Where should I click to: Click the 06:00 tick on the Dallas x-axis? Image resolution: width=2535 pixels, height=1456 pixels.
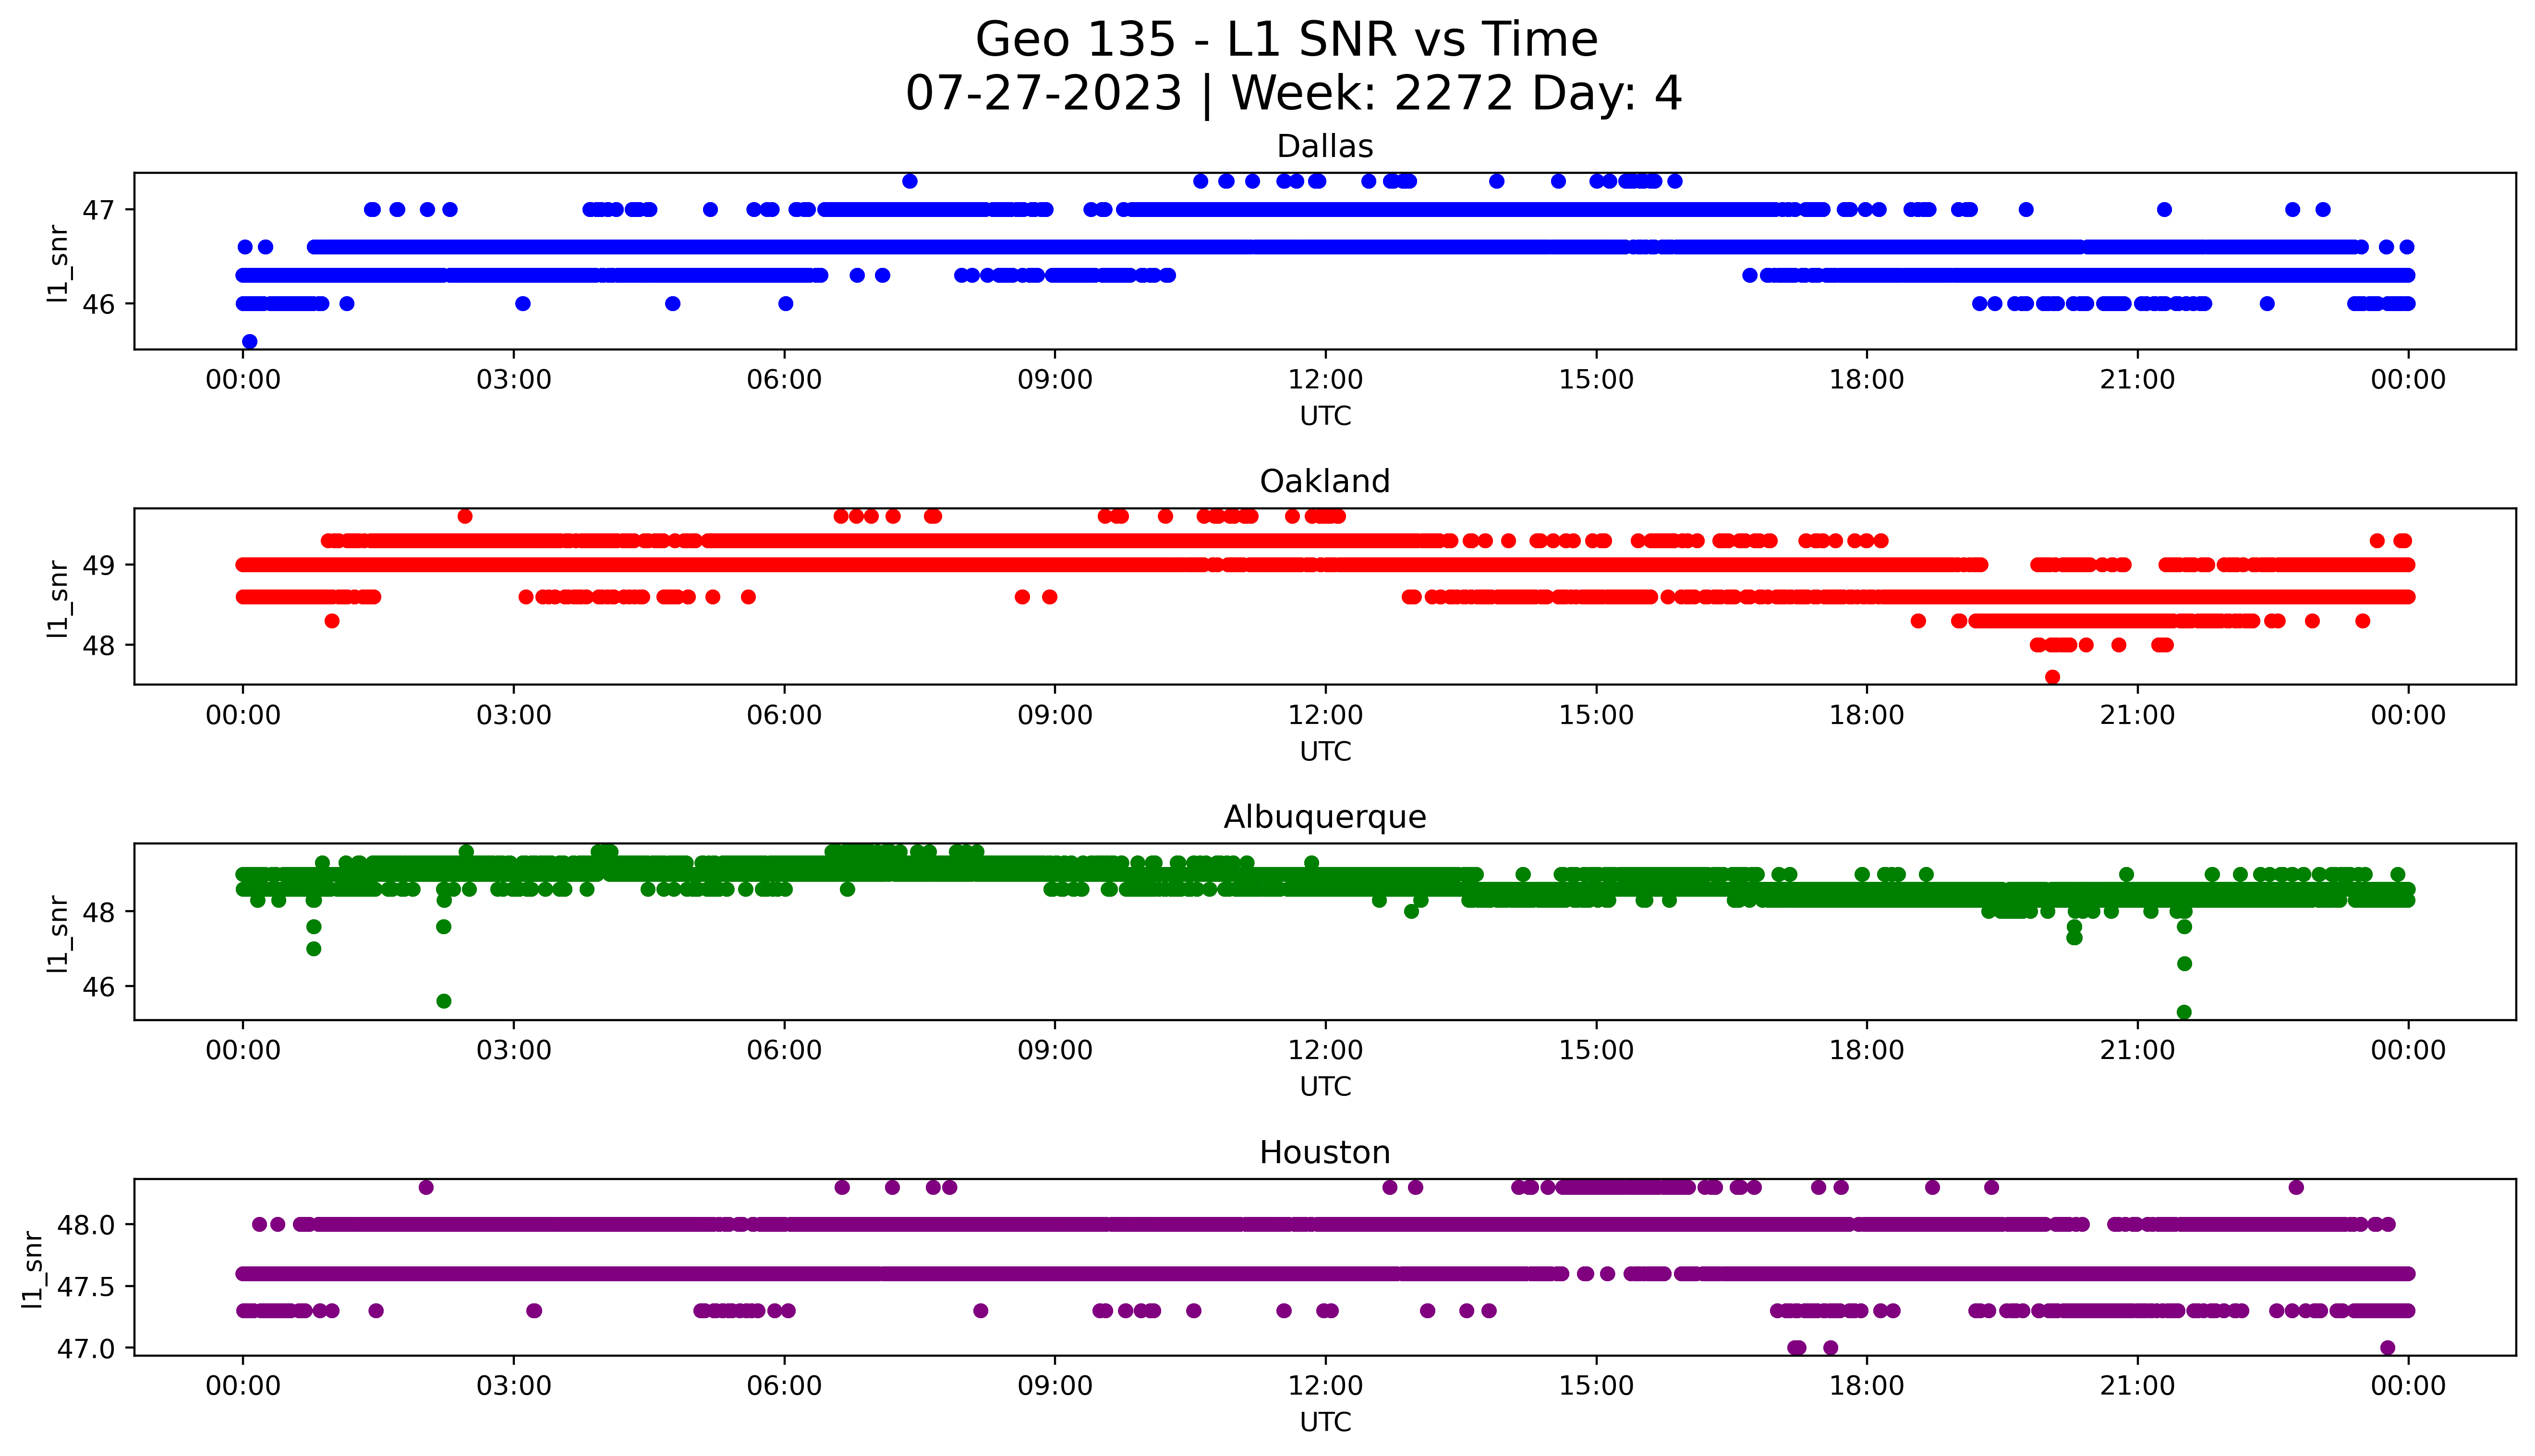point(785,380)
